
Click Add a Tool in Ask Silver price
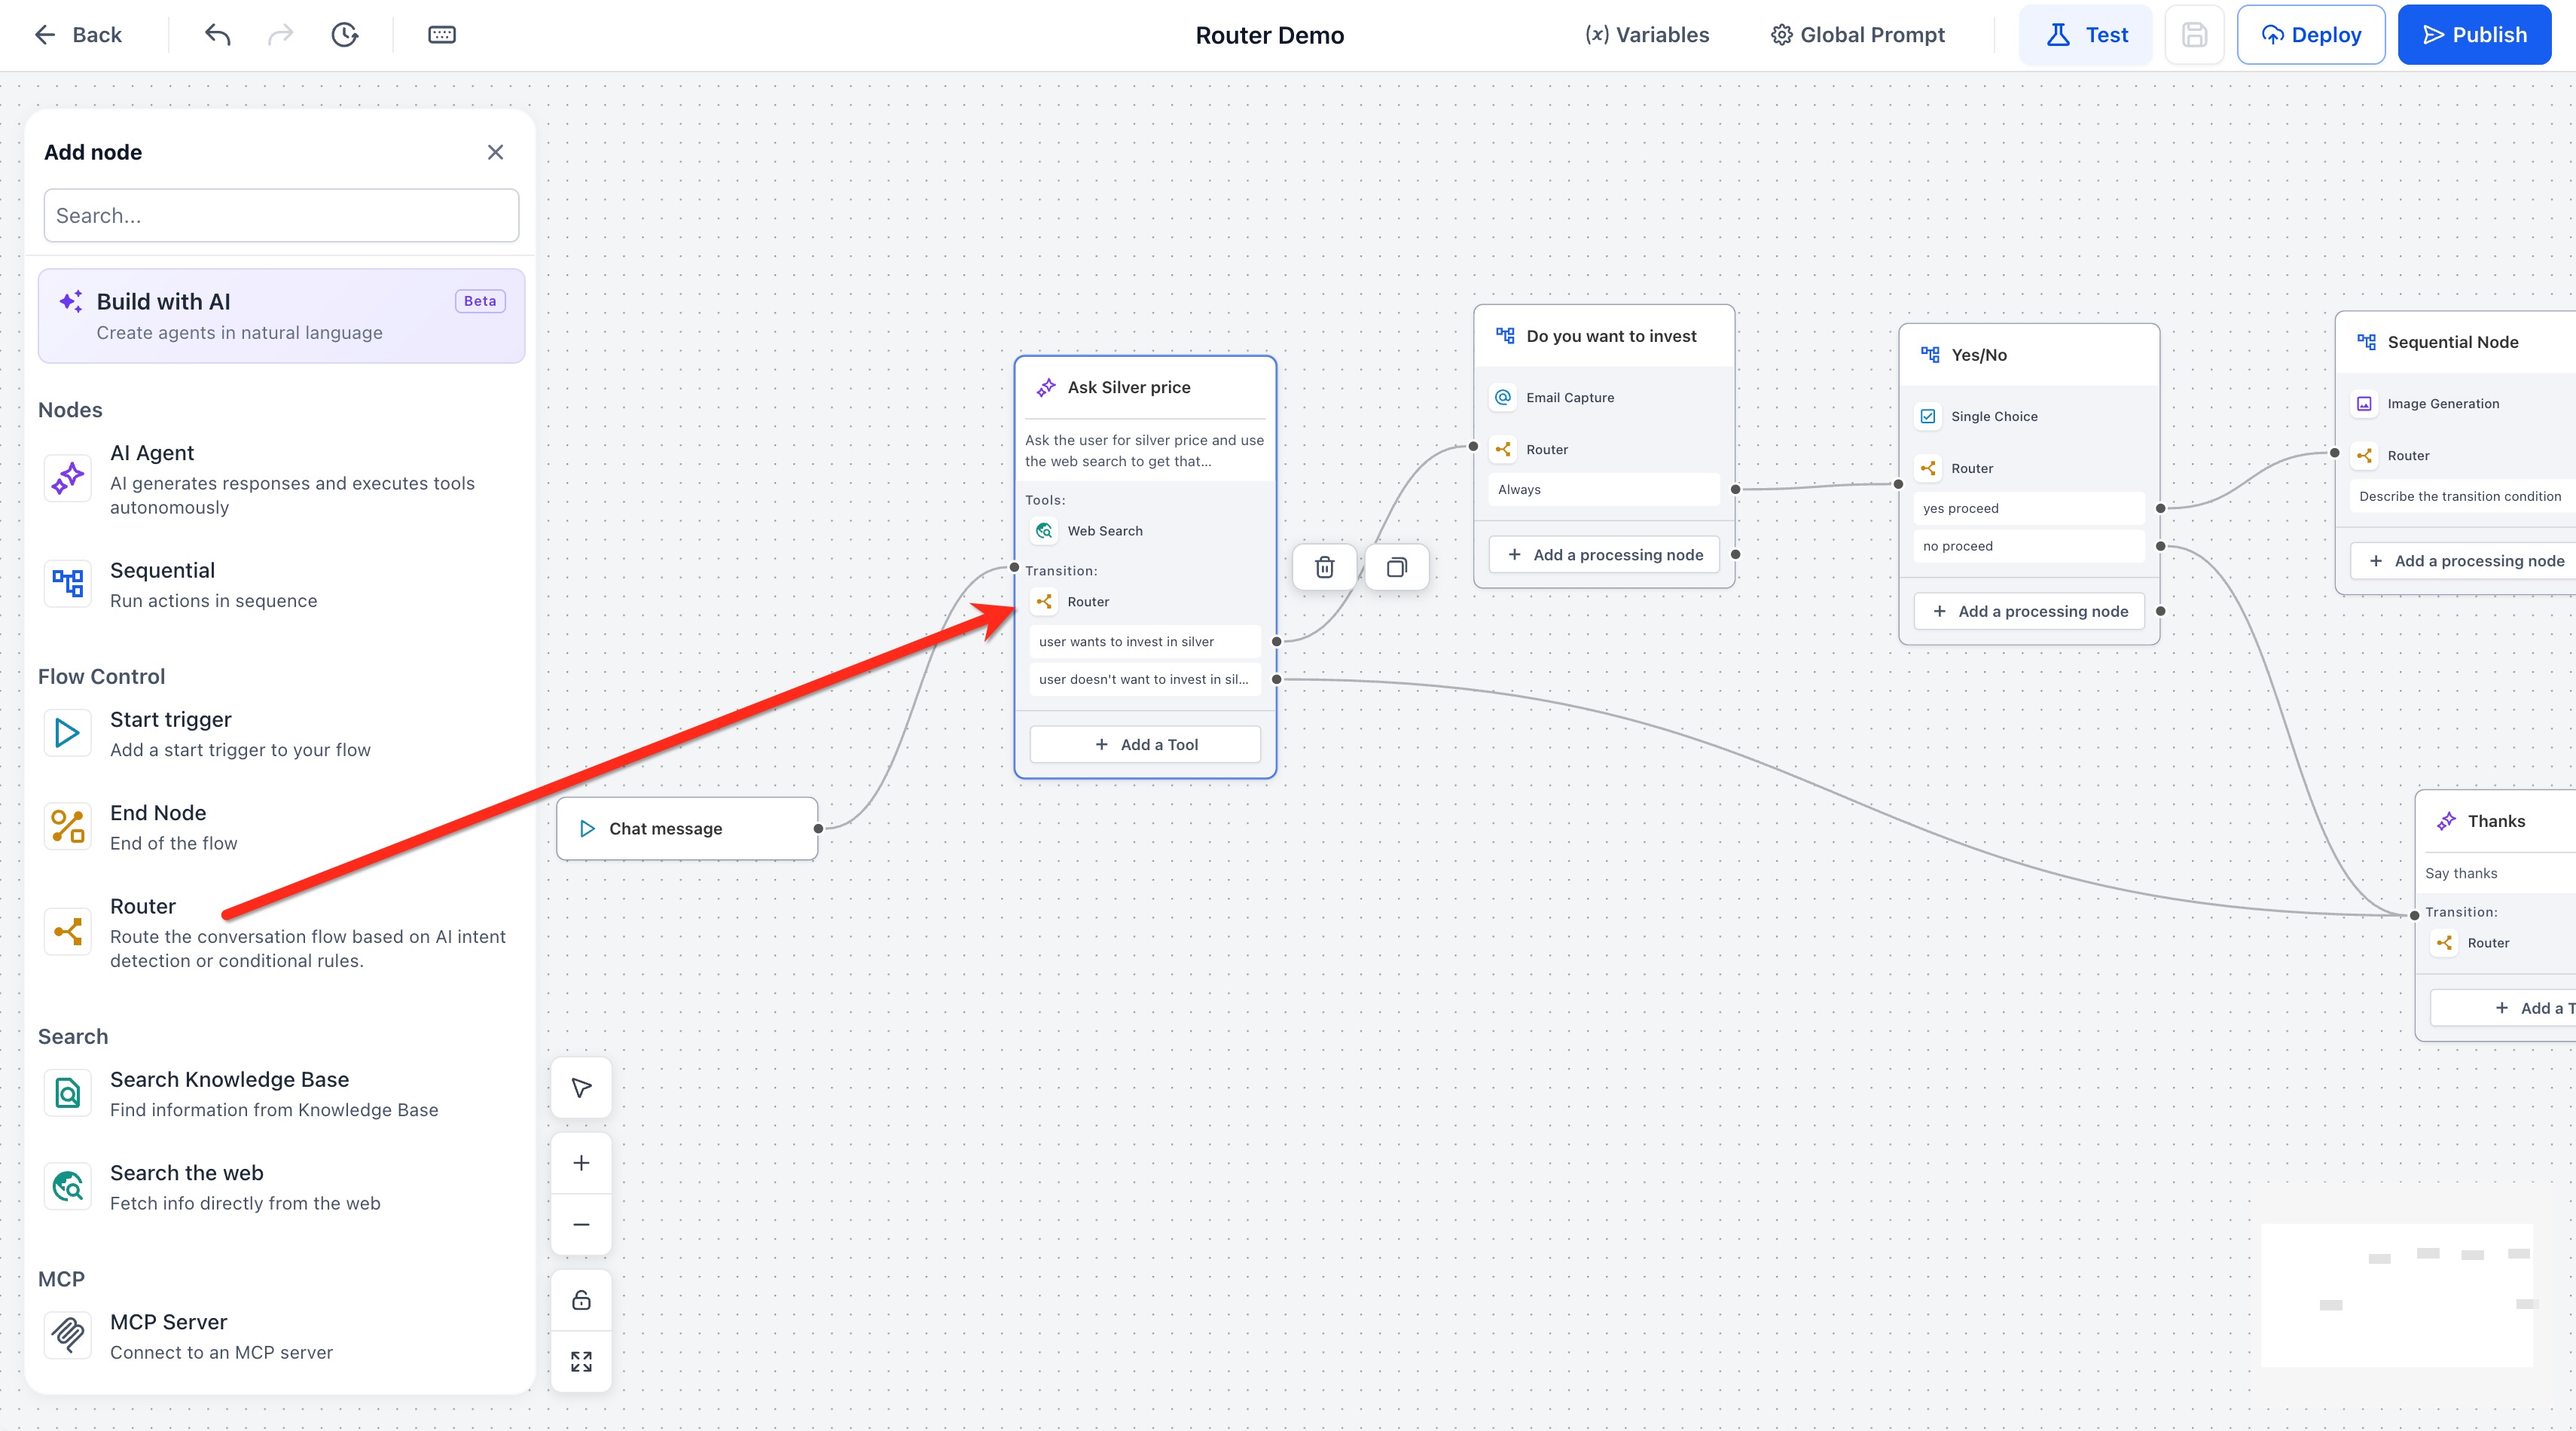pos(1145,744)
